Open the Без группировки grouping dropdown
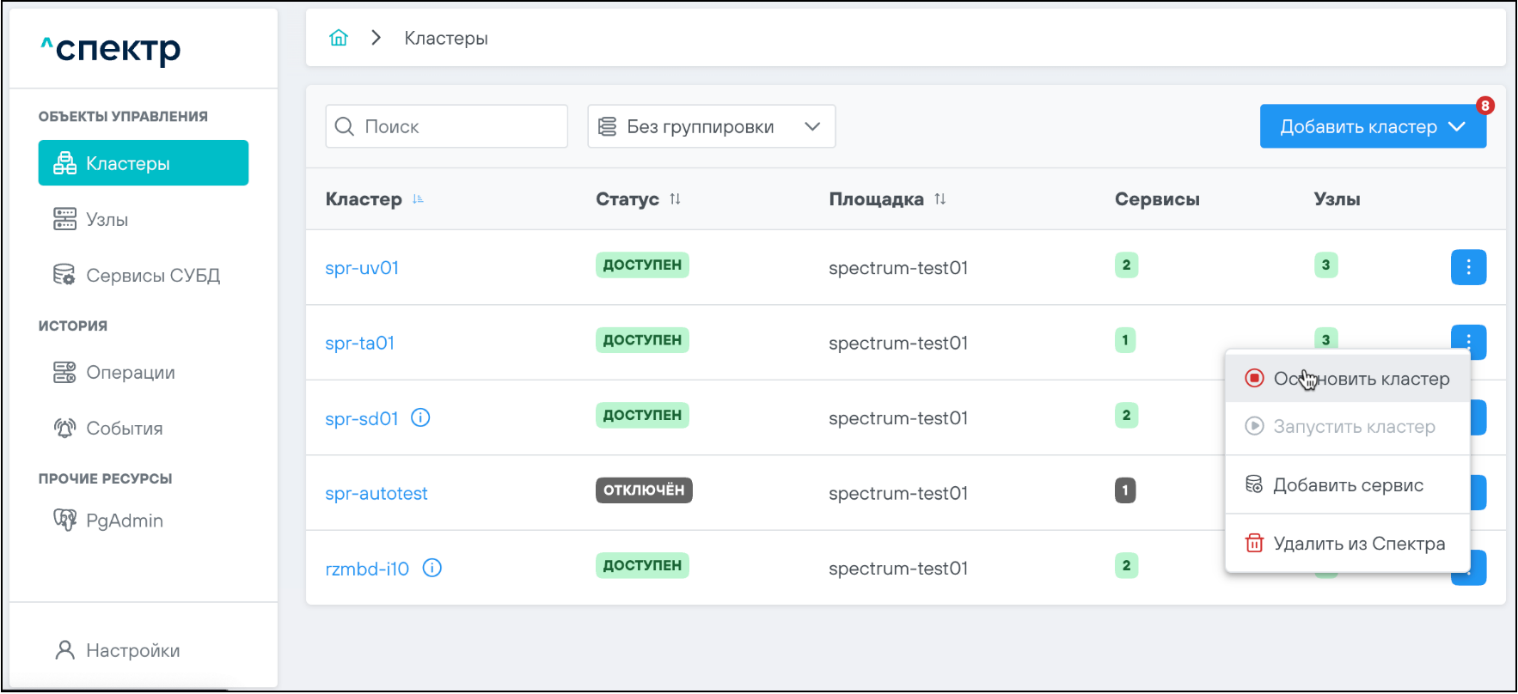Image resolution: width=1518 pixels, height=694 pixels. tap(711, 127)
